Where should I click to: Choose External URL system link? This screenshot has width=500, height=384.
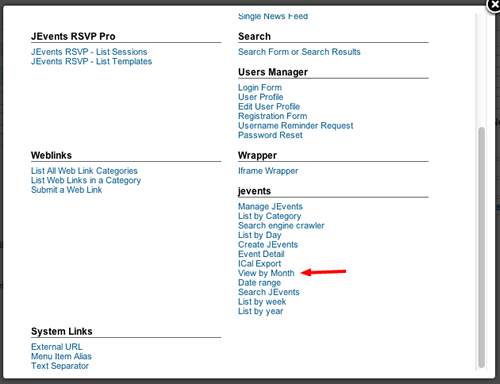point(56,347)
